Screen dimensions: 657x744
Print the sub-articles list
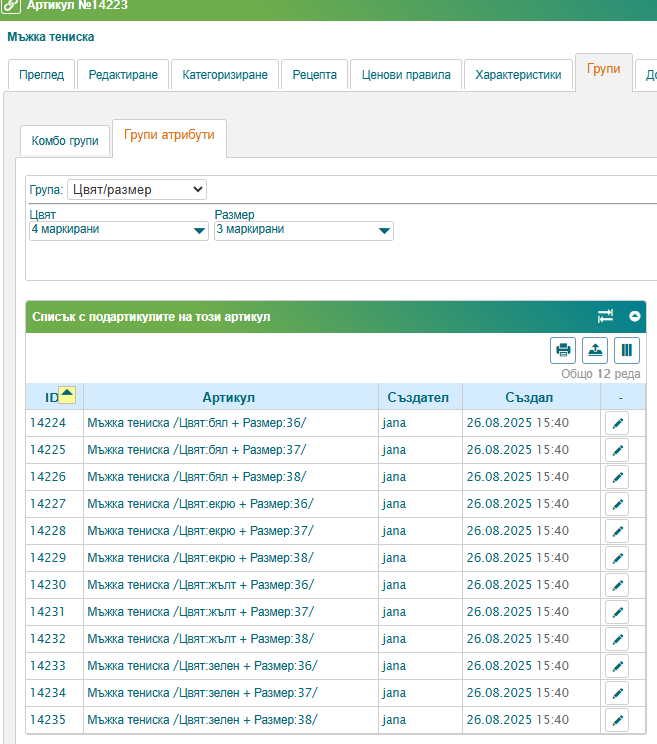[x=563, y=350]
